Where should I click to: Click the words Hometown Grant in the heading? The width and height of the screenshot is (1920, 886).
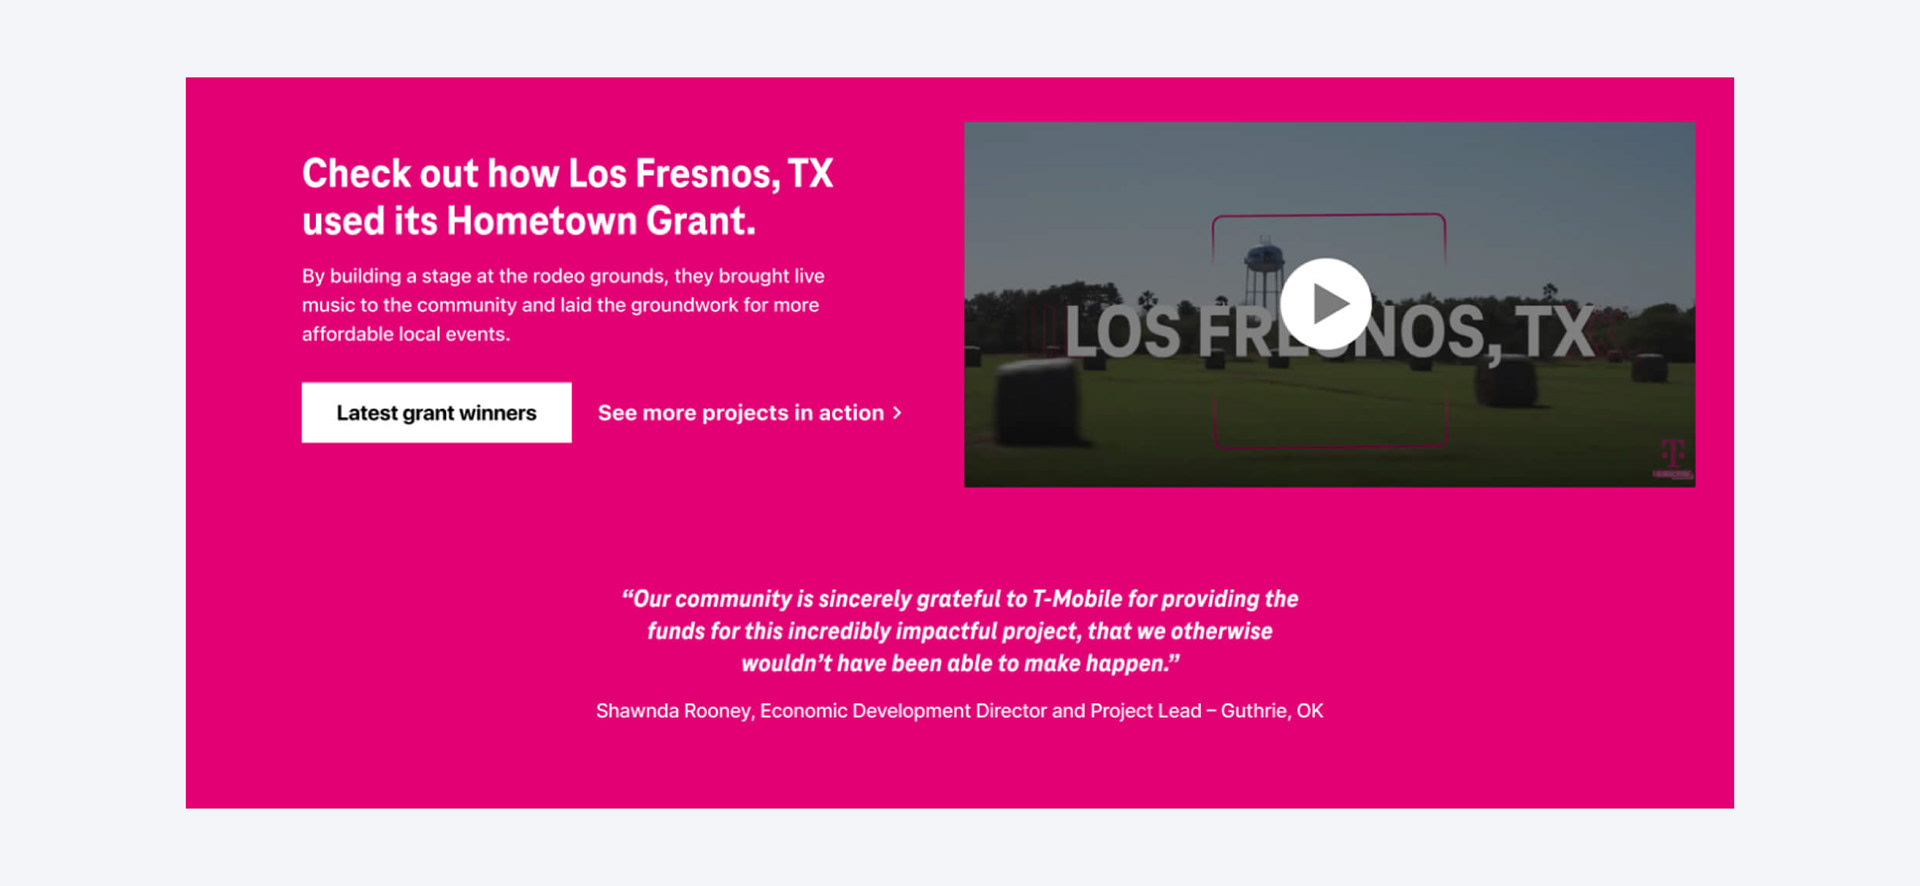click(x=600, y=221)
